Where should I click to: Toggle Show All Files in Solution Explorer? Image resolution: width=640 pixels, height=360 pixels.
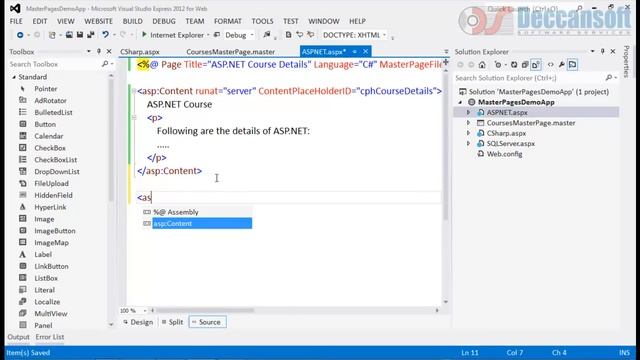pos(536,64)
